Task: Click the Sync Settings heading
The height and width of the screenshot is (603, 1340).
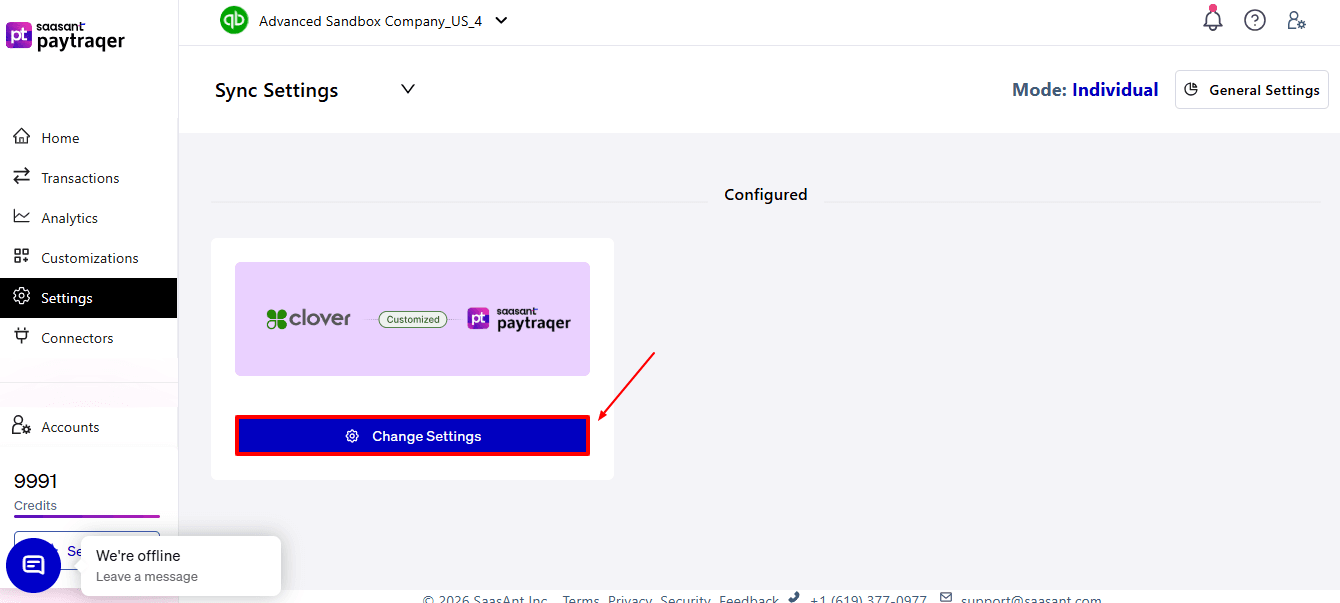Action: [x=277, y=90]
